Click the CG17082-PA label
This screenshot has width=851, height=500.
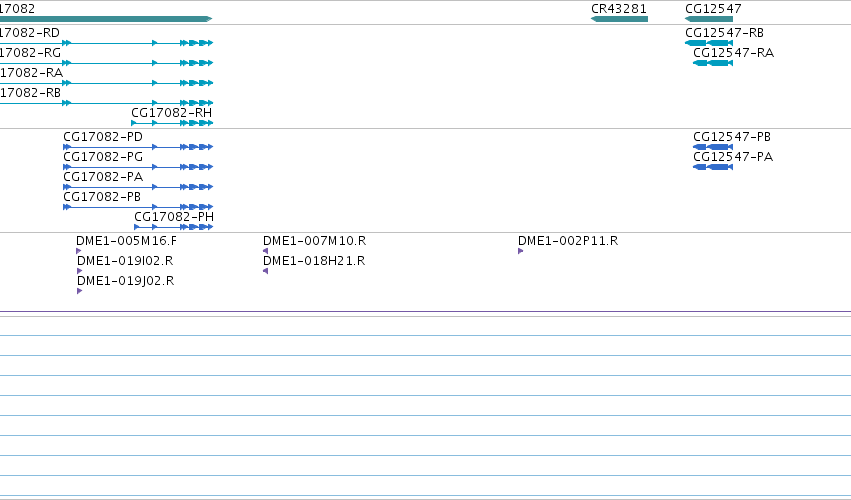coord(103,176)
